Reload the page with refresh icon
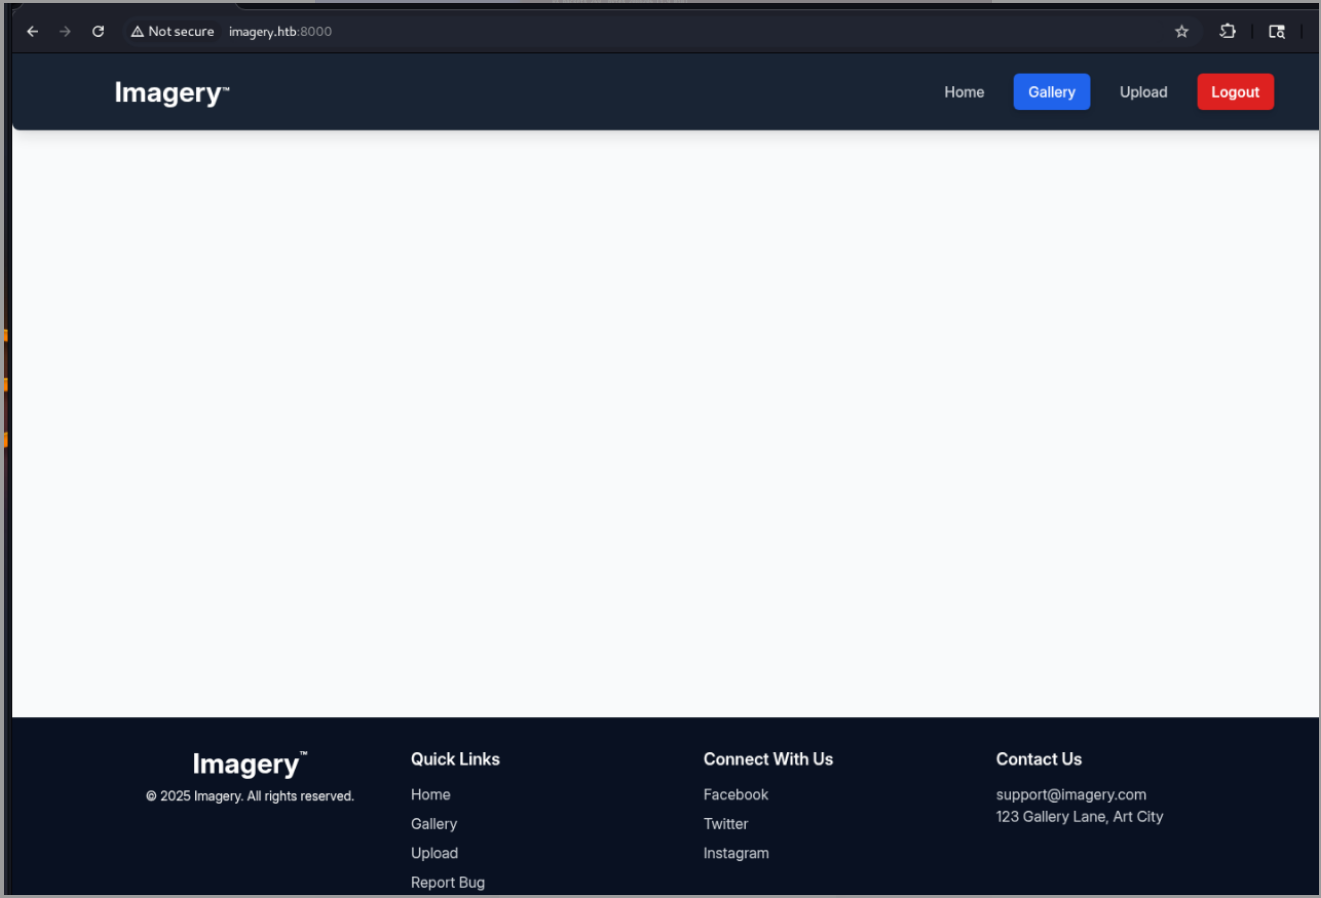 click(x=98, y=32)
